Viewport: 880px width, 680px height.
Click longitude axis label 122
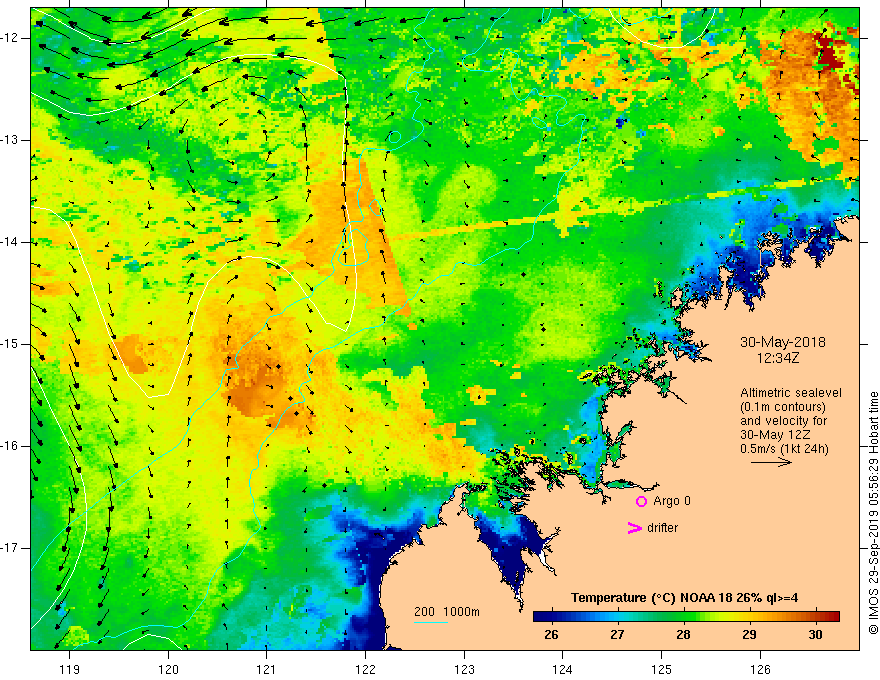click(365, 669)
